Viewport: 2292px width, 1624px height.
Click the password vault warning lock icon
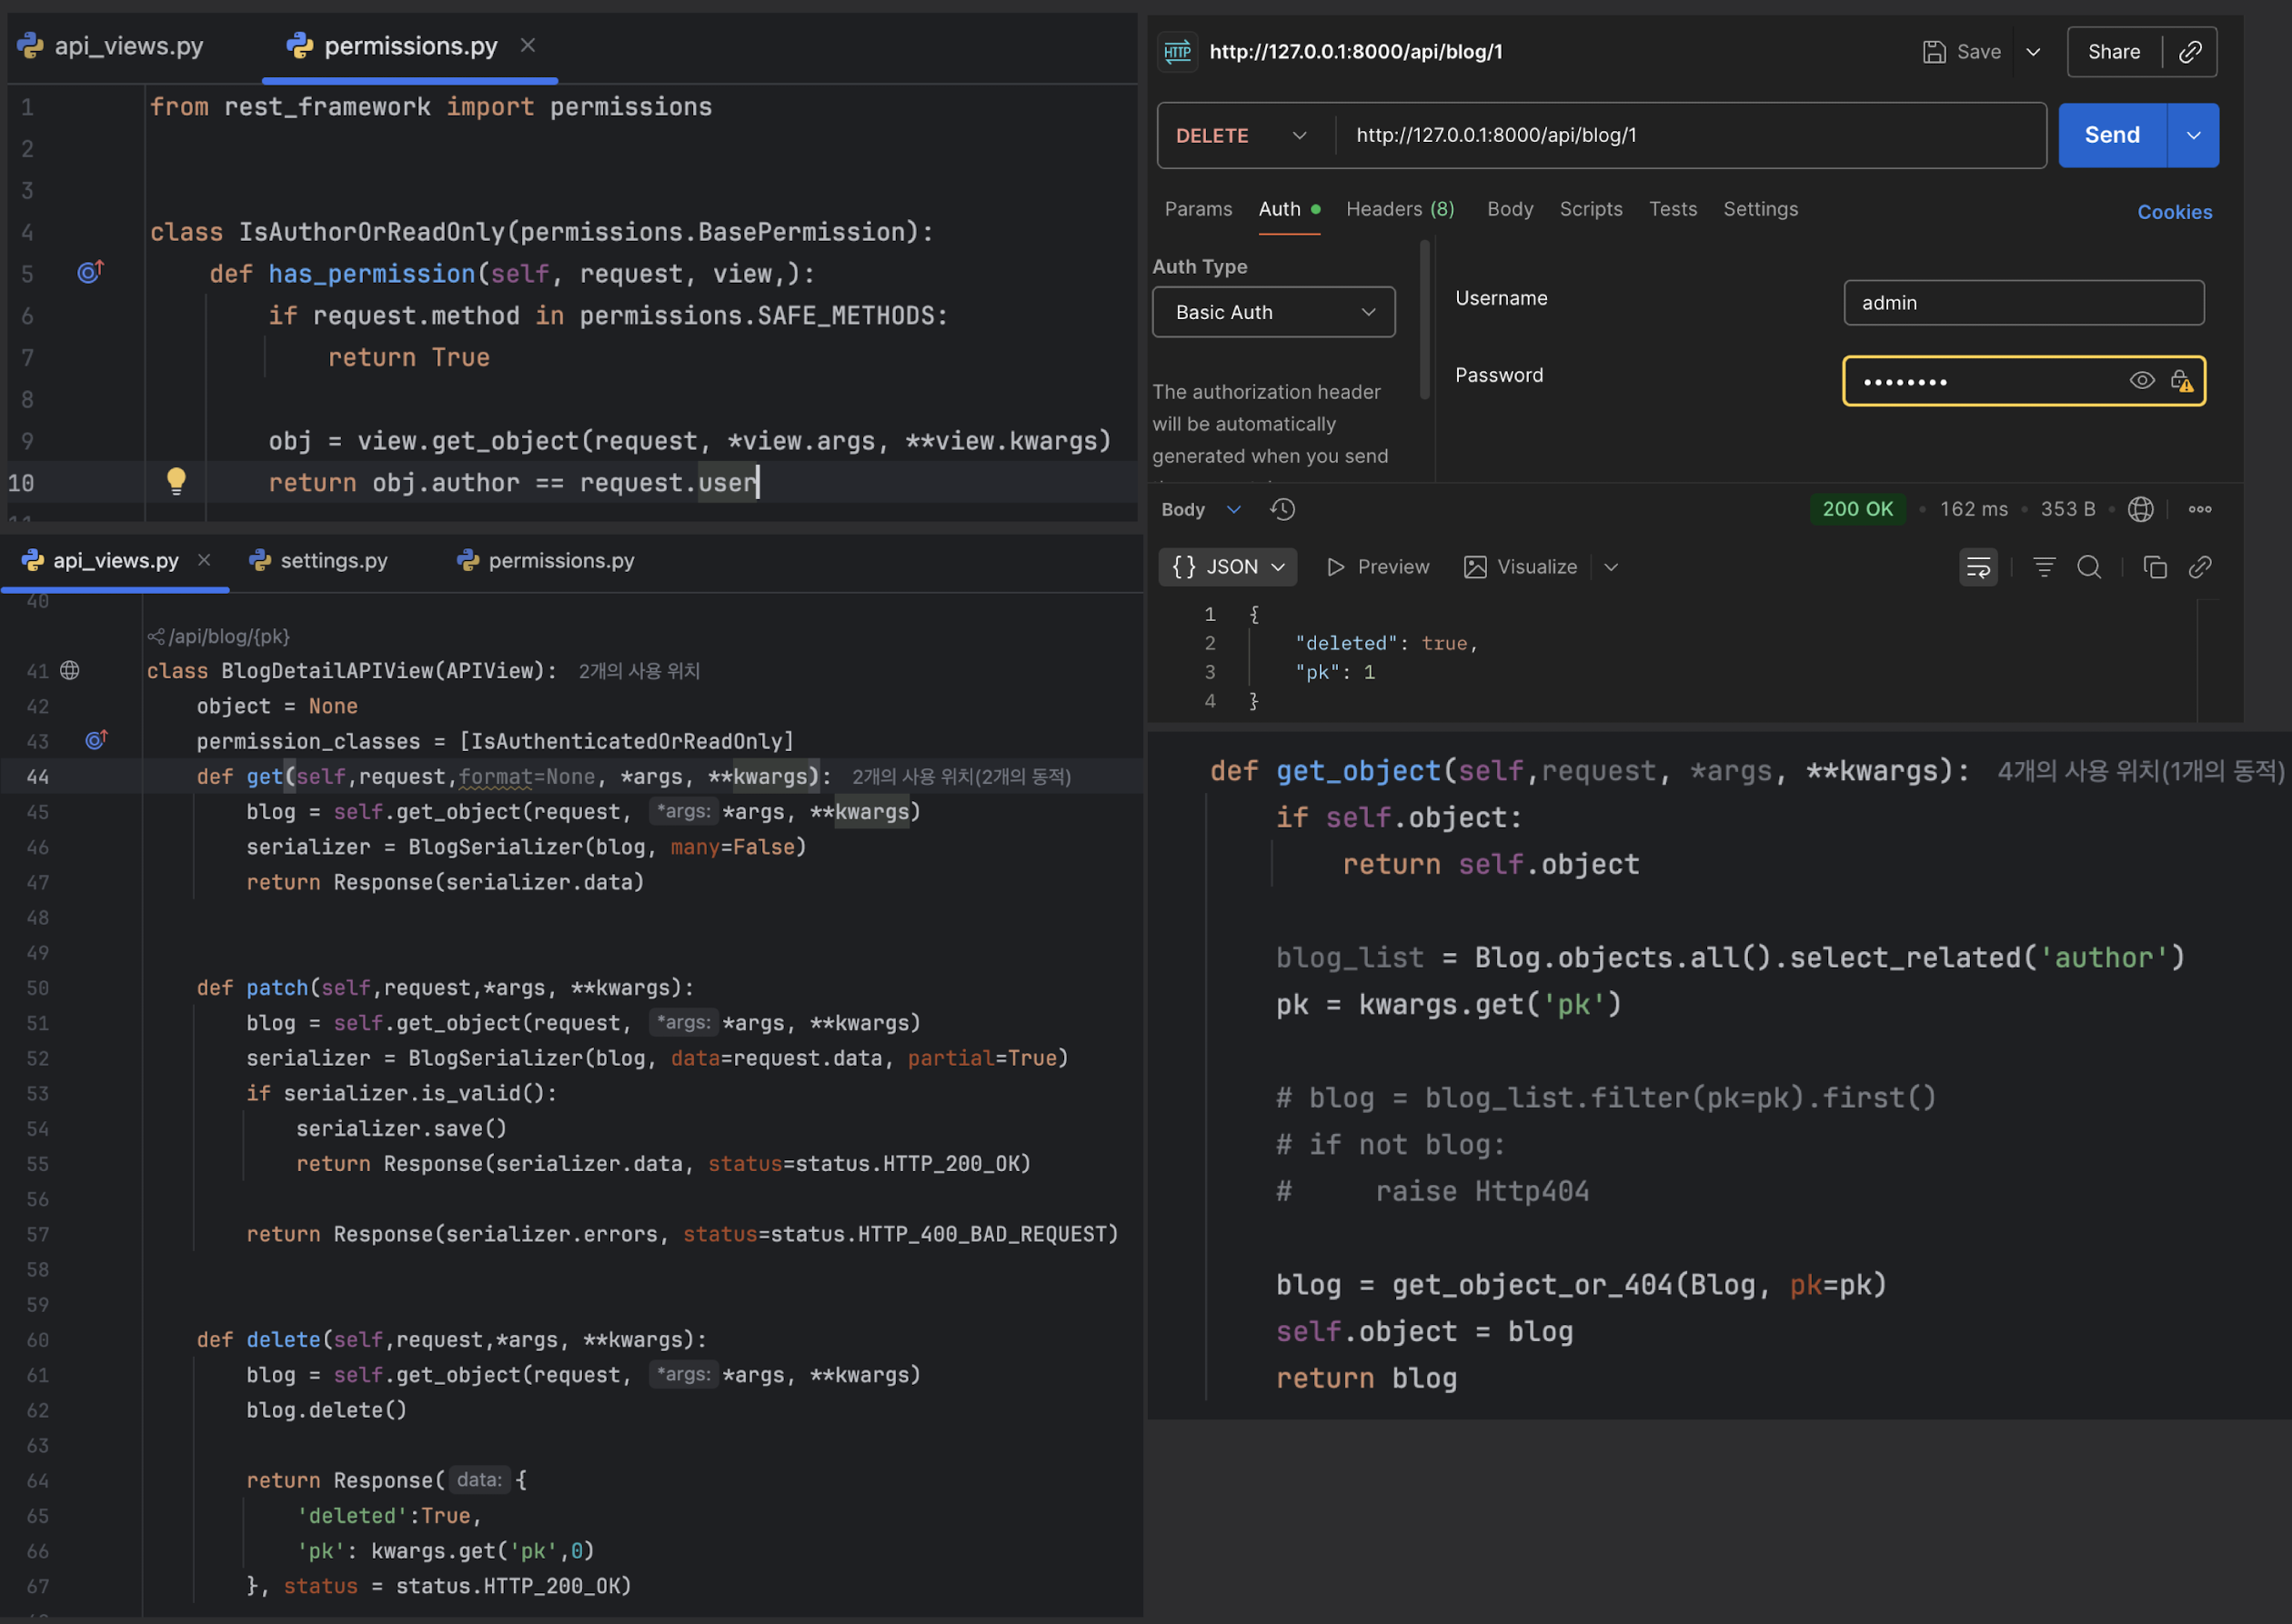point(2181,381)
